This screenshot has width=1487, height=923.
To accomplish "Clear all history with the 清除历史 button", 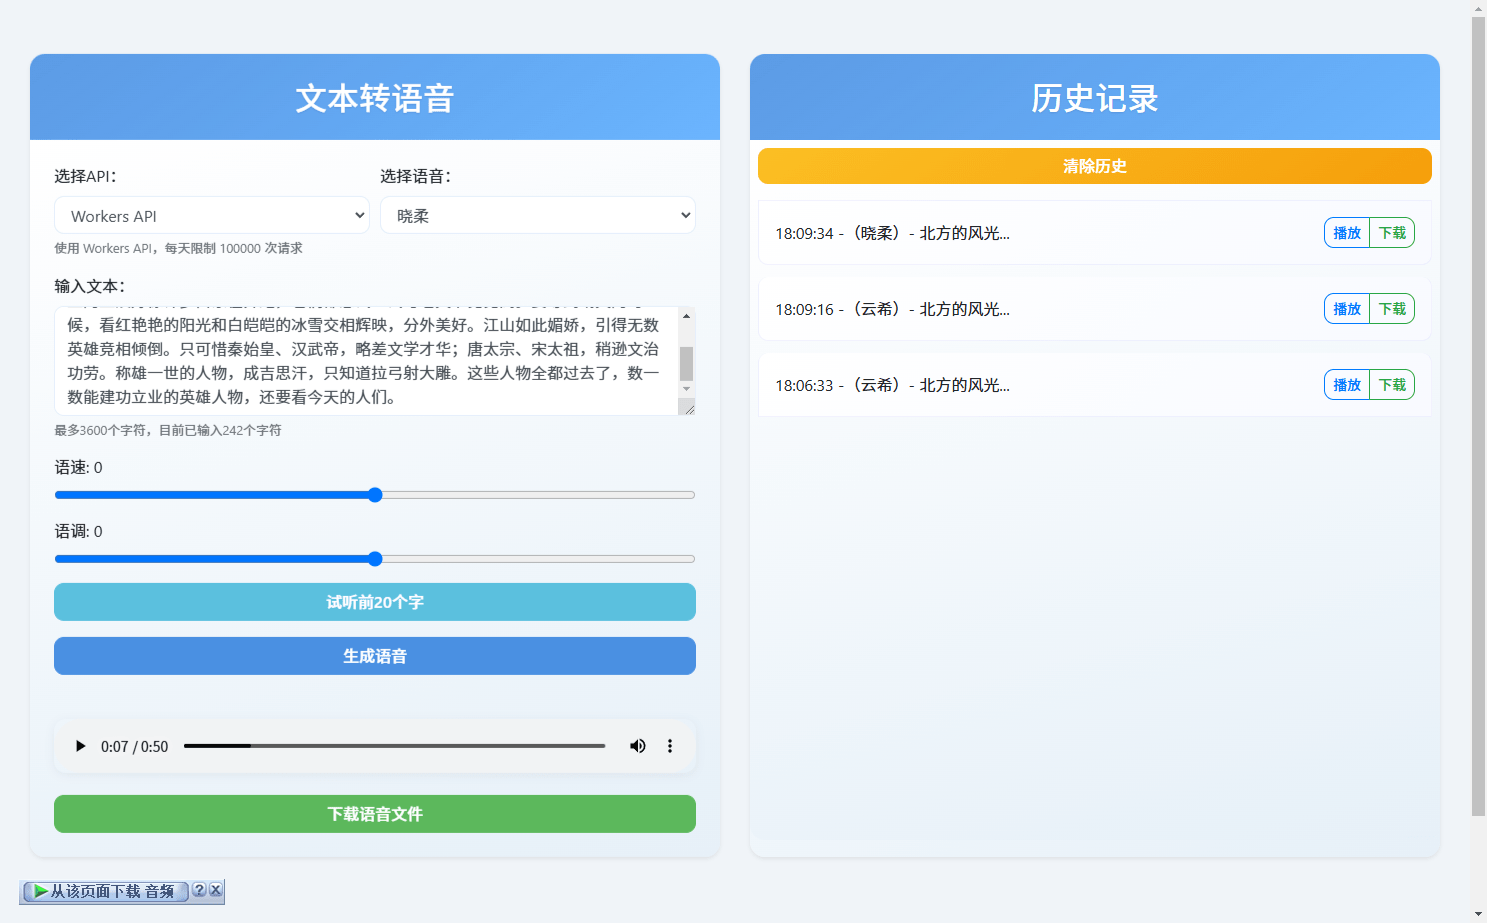I will pos(1094,166).
